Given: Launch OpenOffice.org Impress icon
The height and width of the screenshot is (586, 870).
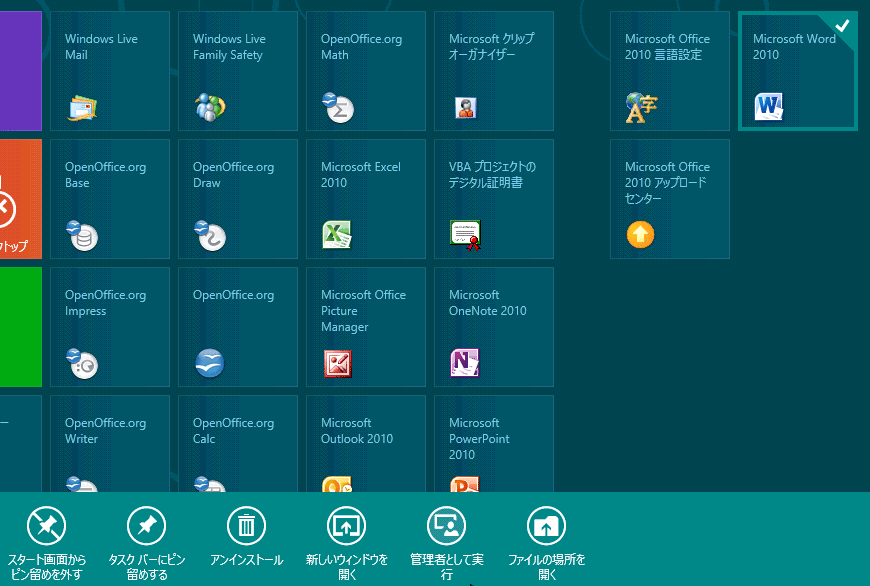Looking at the screenshot, I should (82, 363).
